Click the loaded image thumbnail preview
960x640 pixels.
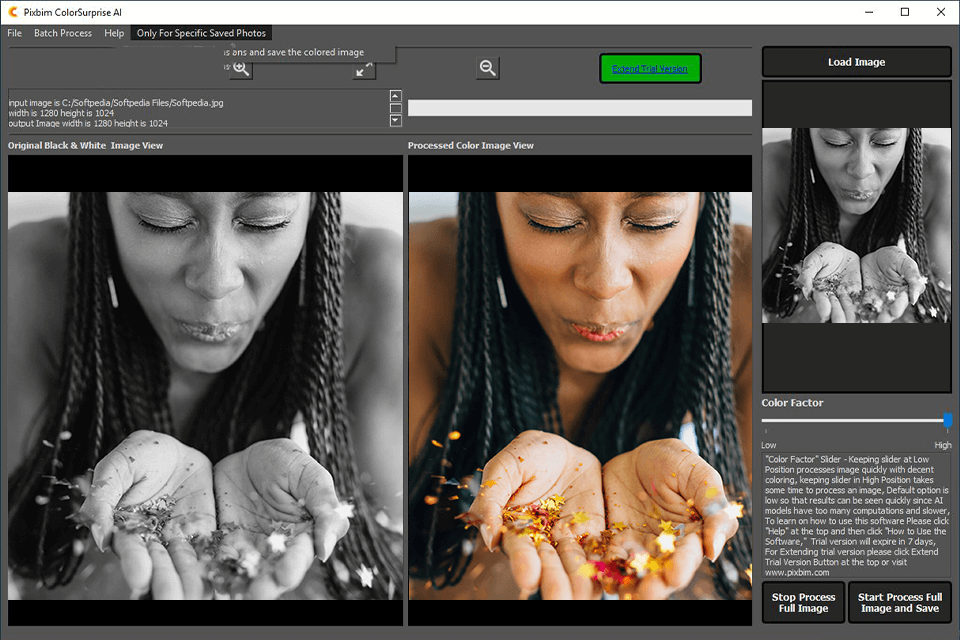click(x=857, y=225)
